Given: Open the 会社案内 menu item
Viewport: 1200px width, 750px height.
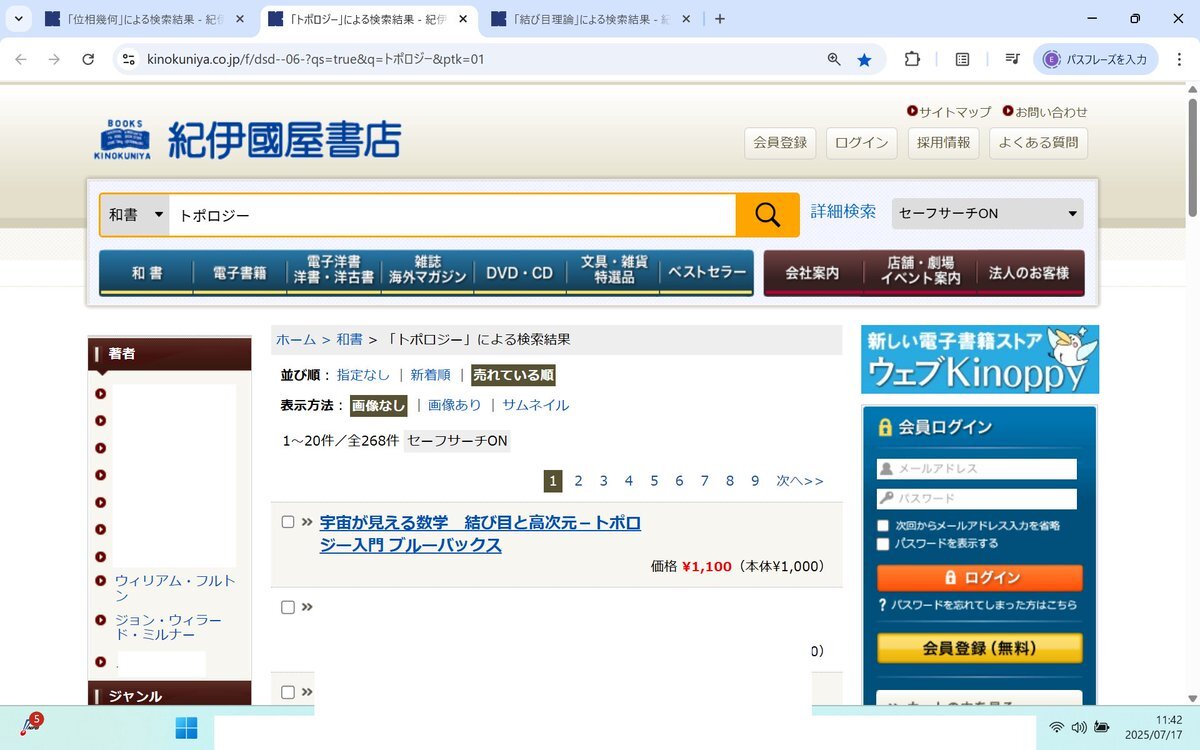Looking at the screenshot, I should coord(812,273).
